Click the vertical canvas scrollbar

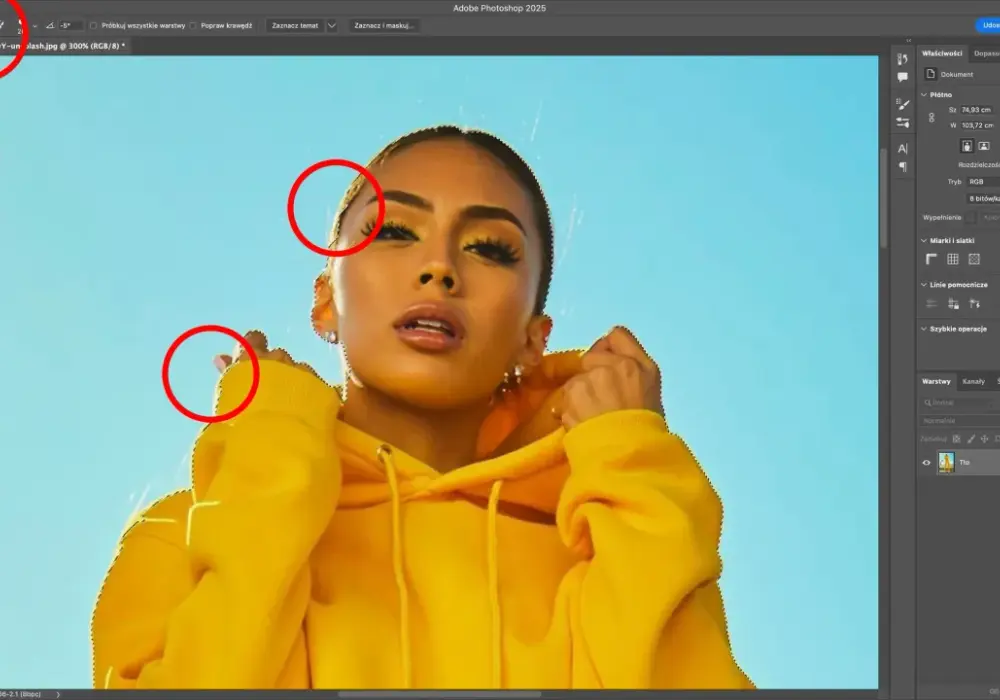pyautogui.click(x=883, y=198)
